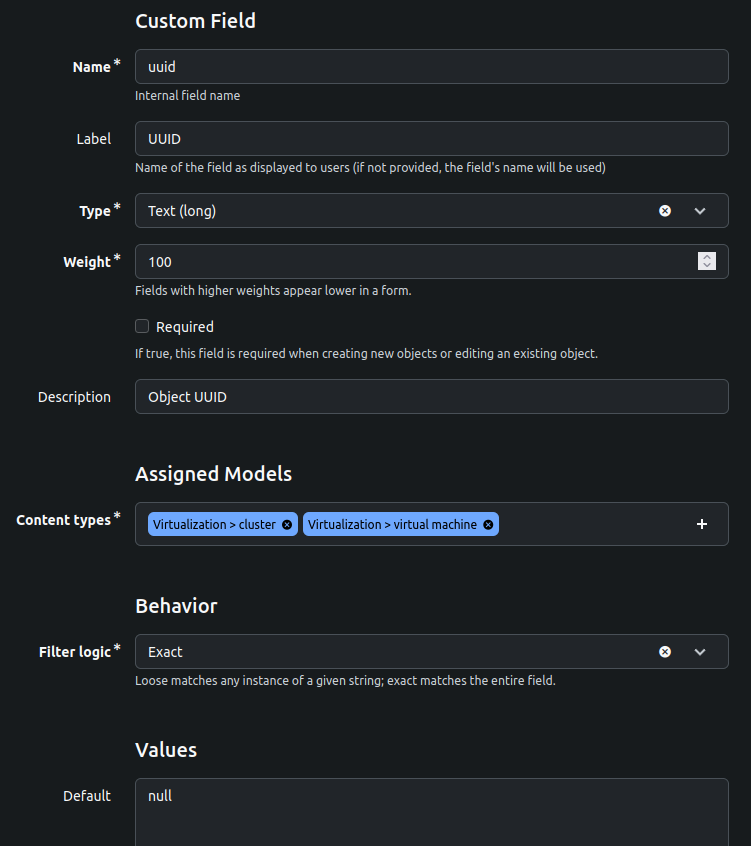The image size is (751, 846).
Task: Clear the Type selection with the x icon
Action: (665, 211)
